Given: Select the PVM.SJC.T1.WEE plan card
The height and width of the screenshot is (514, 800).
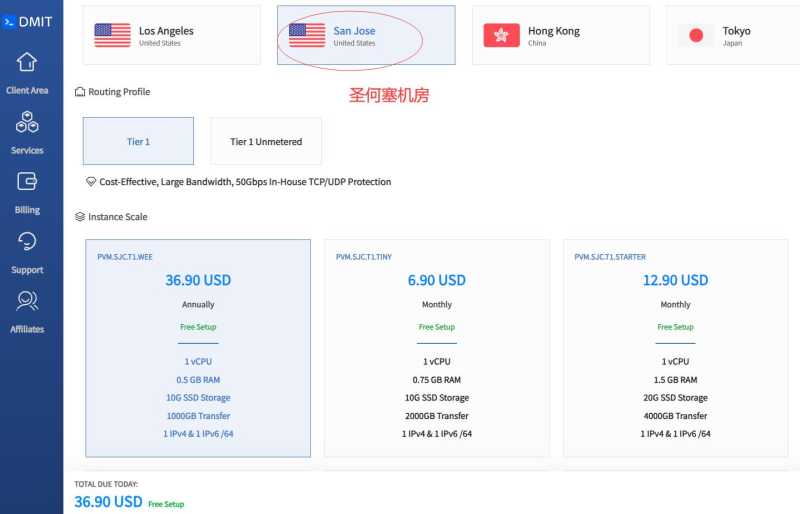Looking at the screenshot, I should 198,348.
